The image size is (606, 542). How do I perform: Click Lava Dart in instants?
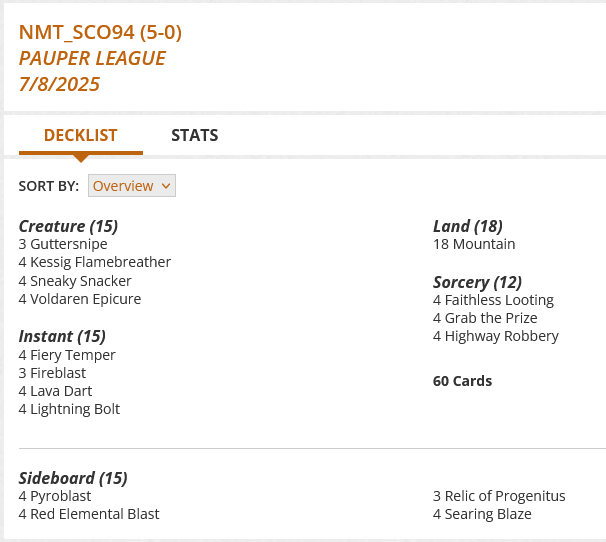coord(65,391)
